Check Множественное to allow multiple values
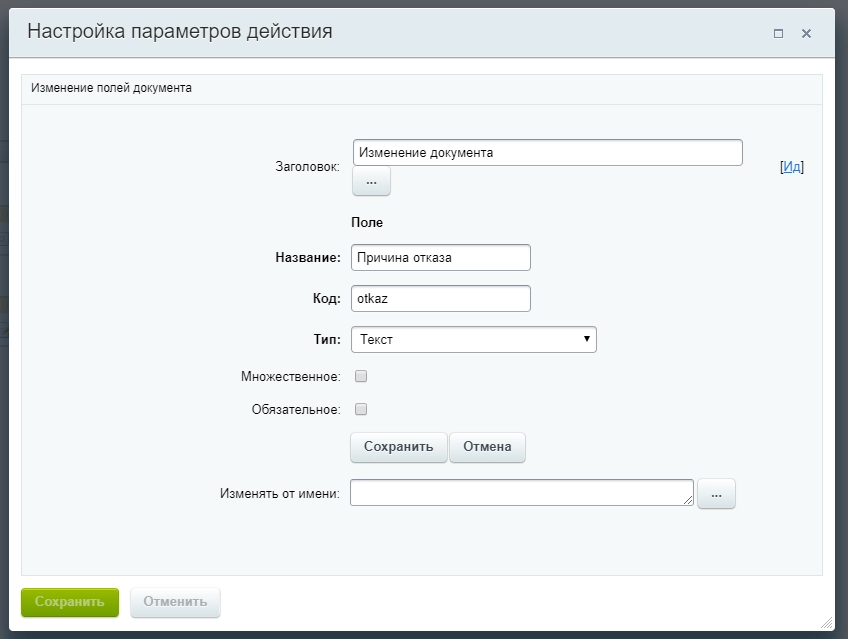Viewport: 848px width, 639px height. pos(362,374)
